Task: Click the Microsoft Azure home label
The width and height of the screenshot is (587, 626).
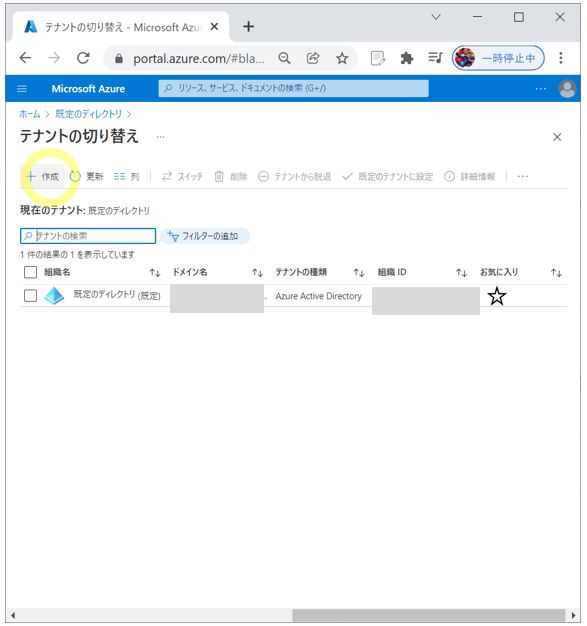Action: (88, 89)
